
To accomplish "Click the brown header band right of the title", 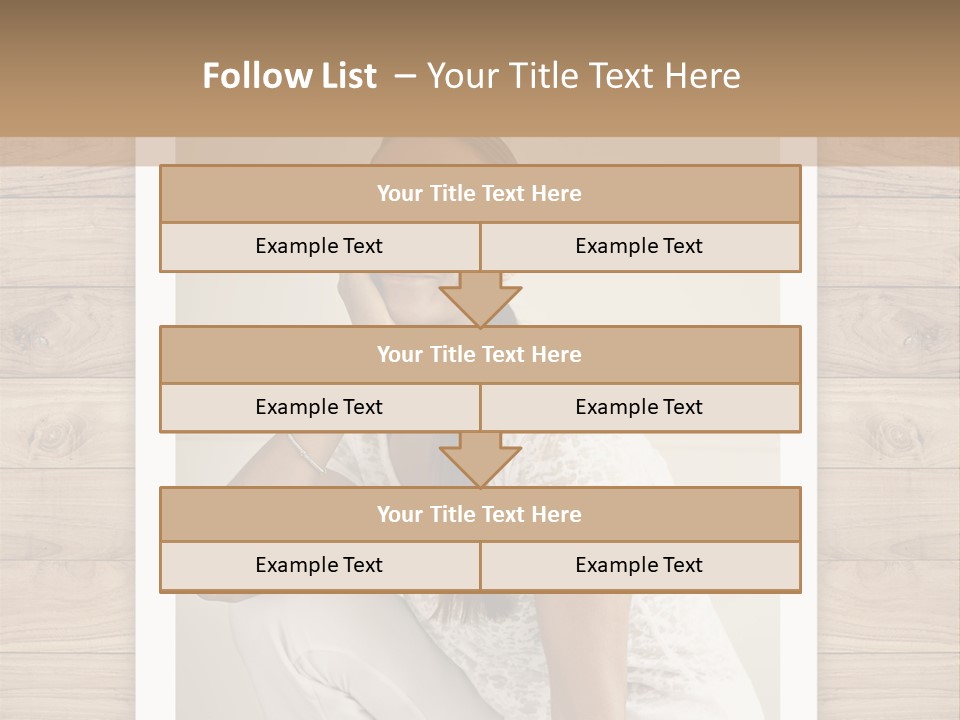I will point(860,70).
